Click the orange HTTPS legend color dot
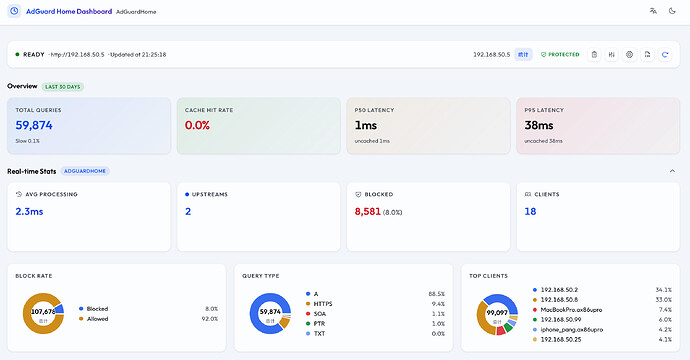This screenshot has width=690, height=360. coord(308,304)
